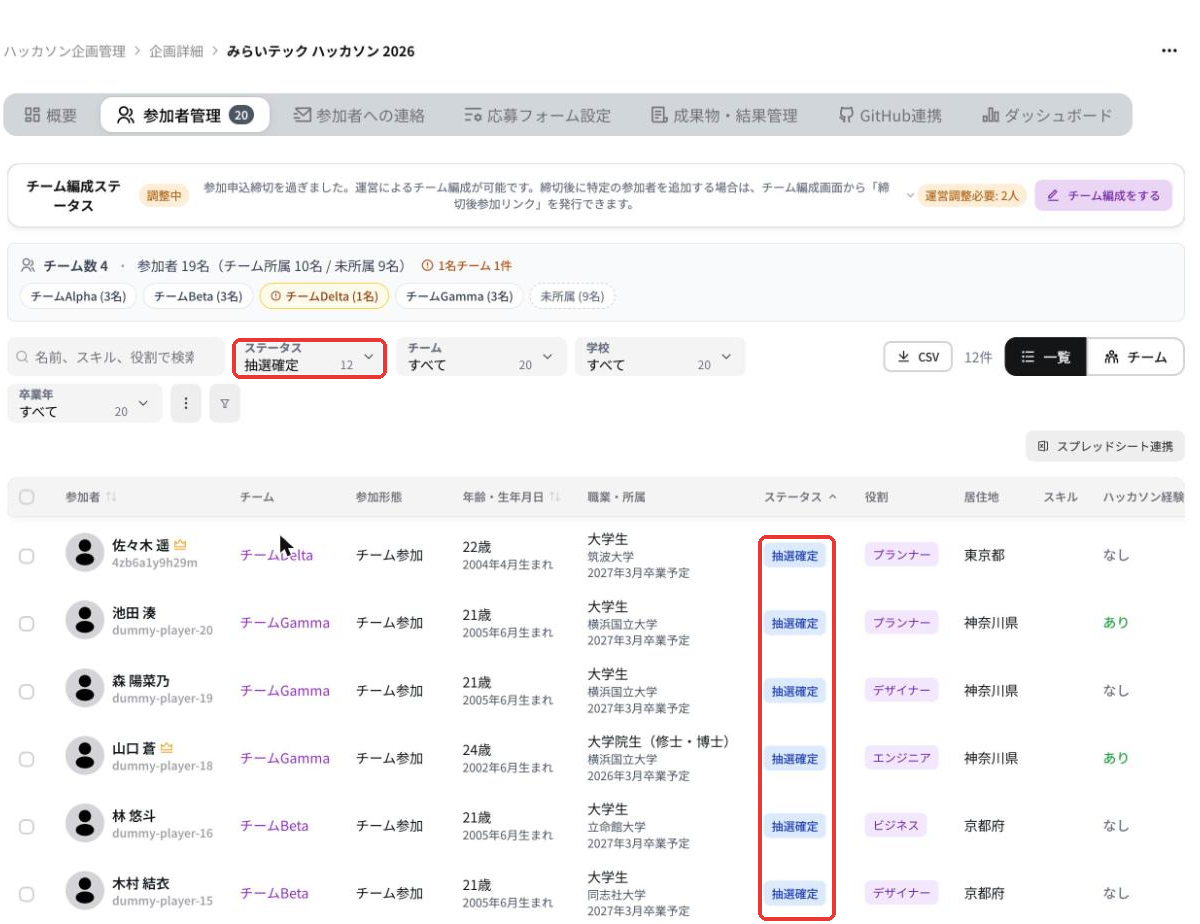Sort by 参加者 column arrows
The height and width of the screenshot is (924, 1200).
[111, 497]
